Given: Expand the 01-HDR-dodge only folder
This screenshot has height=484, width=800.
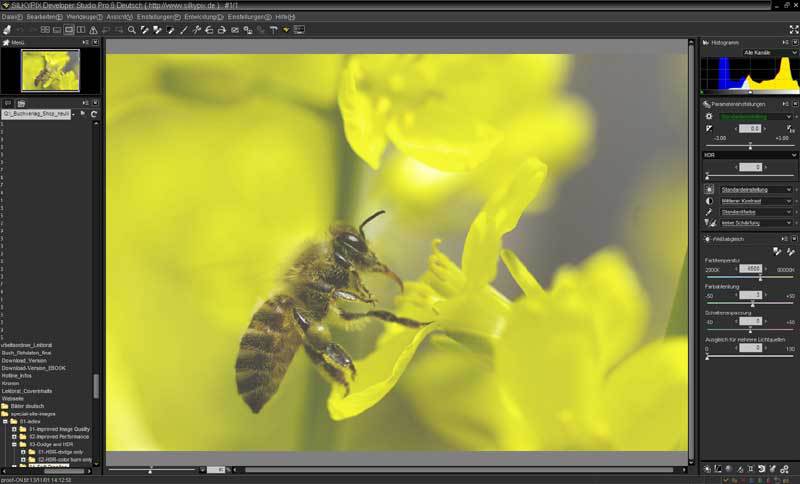Looking at the screenshot, I should click(x=23, y=452).
